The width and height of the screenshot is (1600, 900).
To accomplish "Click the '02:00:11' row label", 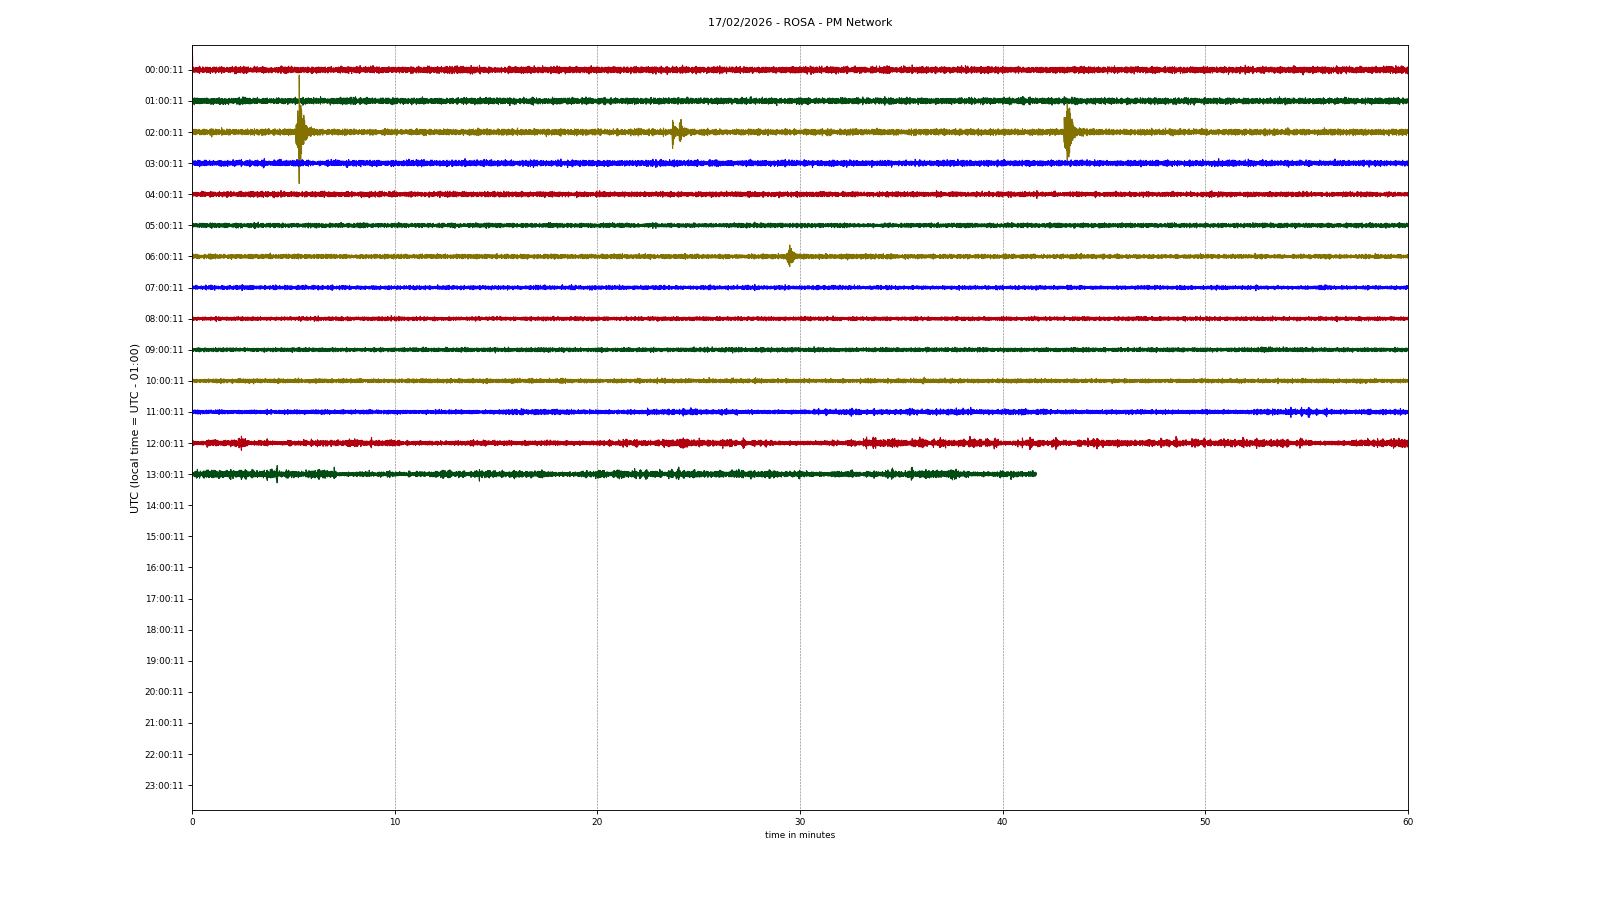I will pyautogui.click(x=164, y=133).
